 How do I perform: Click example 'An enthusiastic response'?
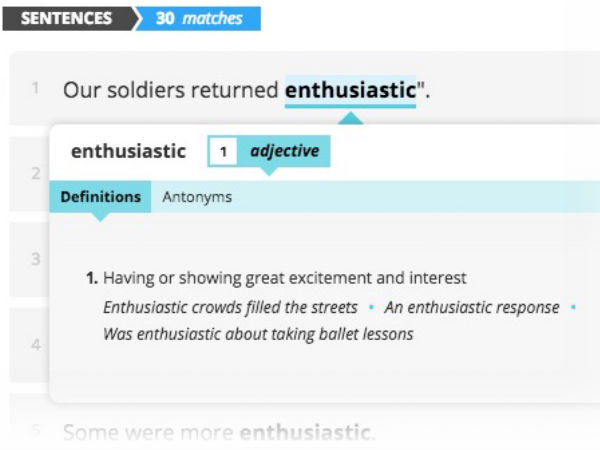click(x=471, y=307)
